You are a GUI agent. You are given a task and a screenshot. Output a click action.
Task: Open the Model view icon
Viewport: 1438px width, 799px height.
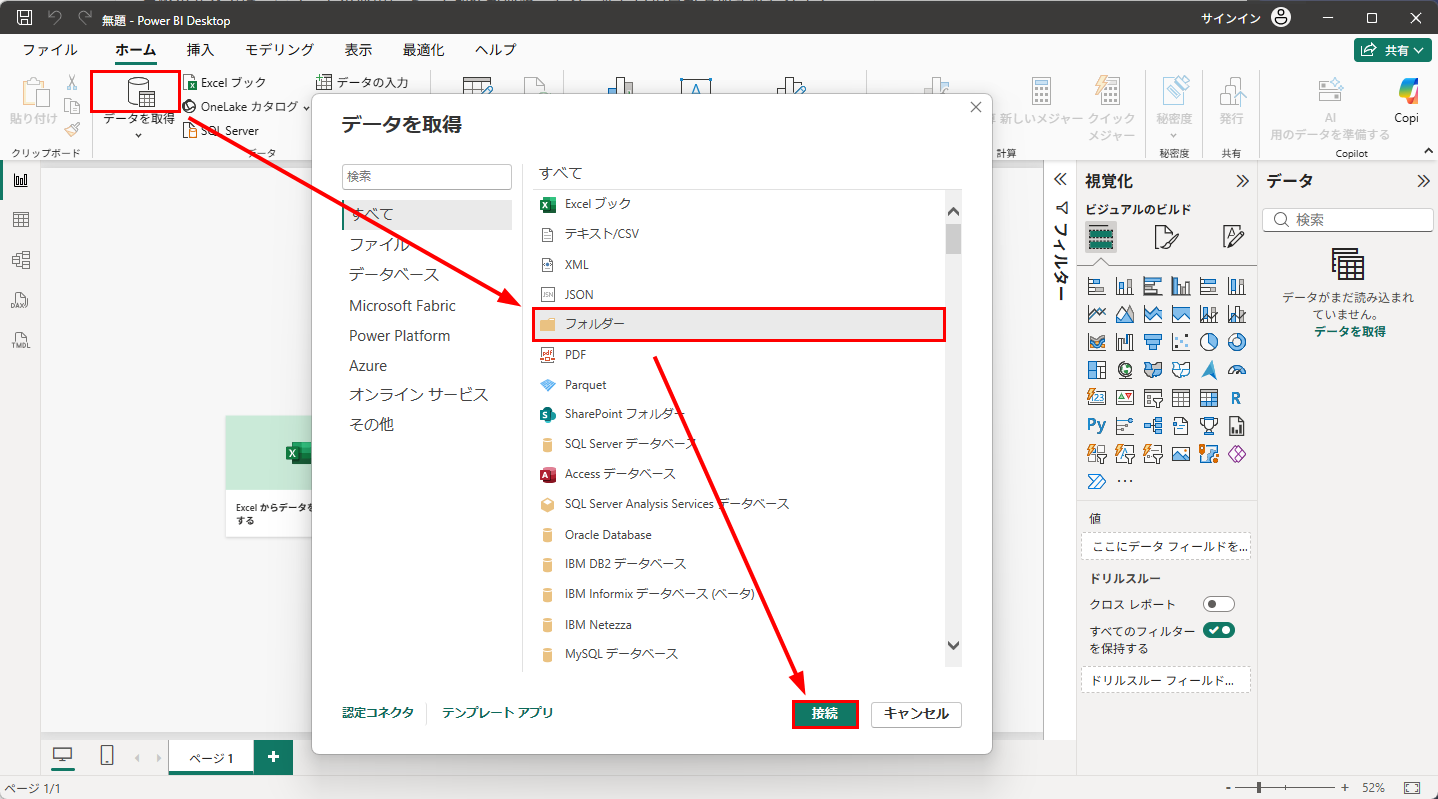[x=20, y=260]
